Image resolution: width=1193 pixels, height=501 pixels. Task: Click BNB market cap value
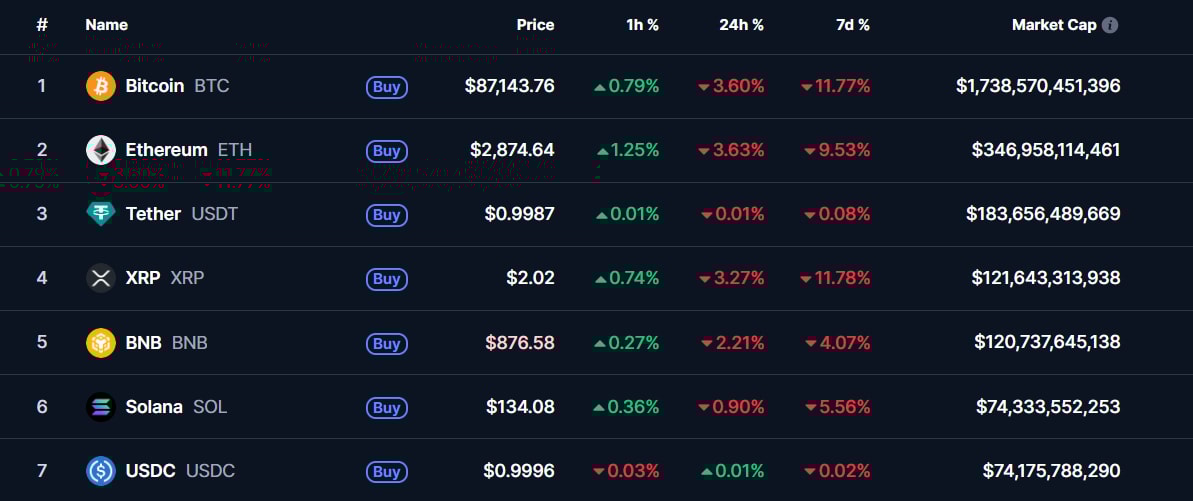click(x=1047, y=342)
